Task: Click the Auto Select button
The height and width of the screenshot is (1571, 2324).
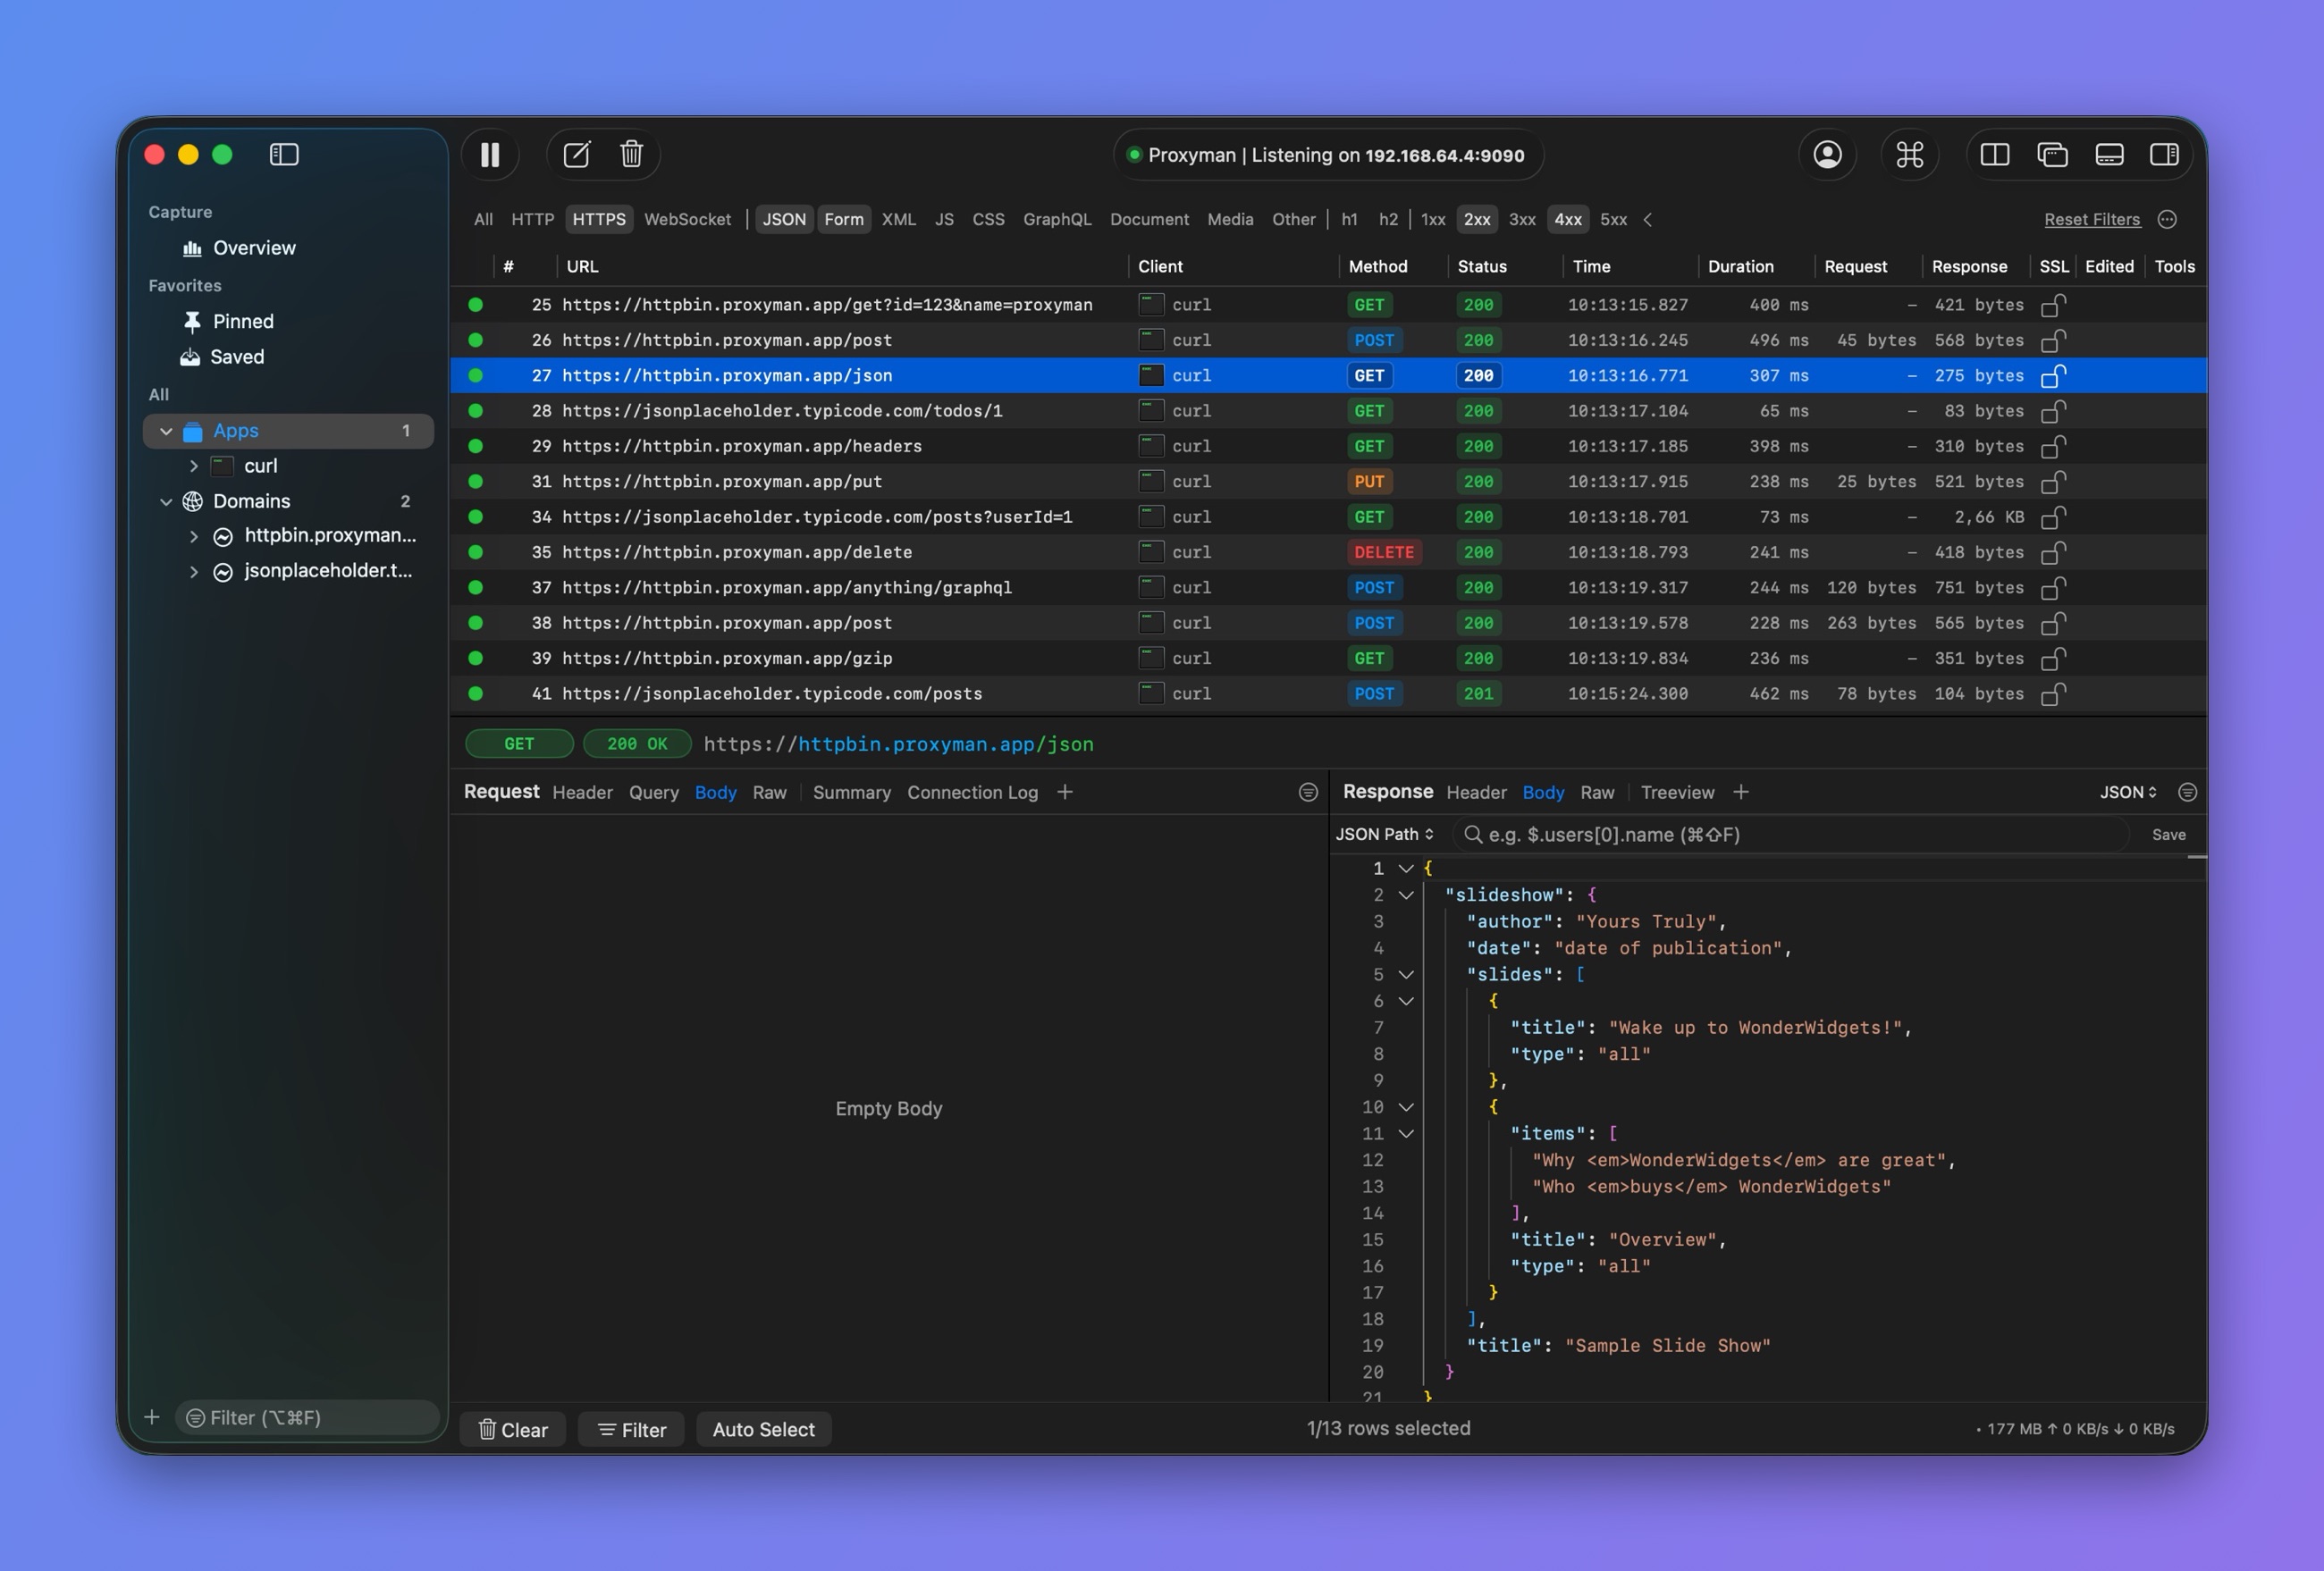Action: point(763,1429)
